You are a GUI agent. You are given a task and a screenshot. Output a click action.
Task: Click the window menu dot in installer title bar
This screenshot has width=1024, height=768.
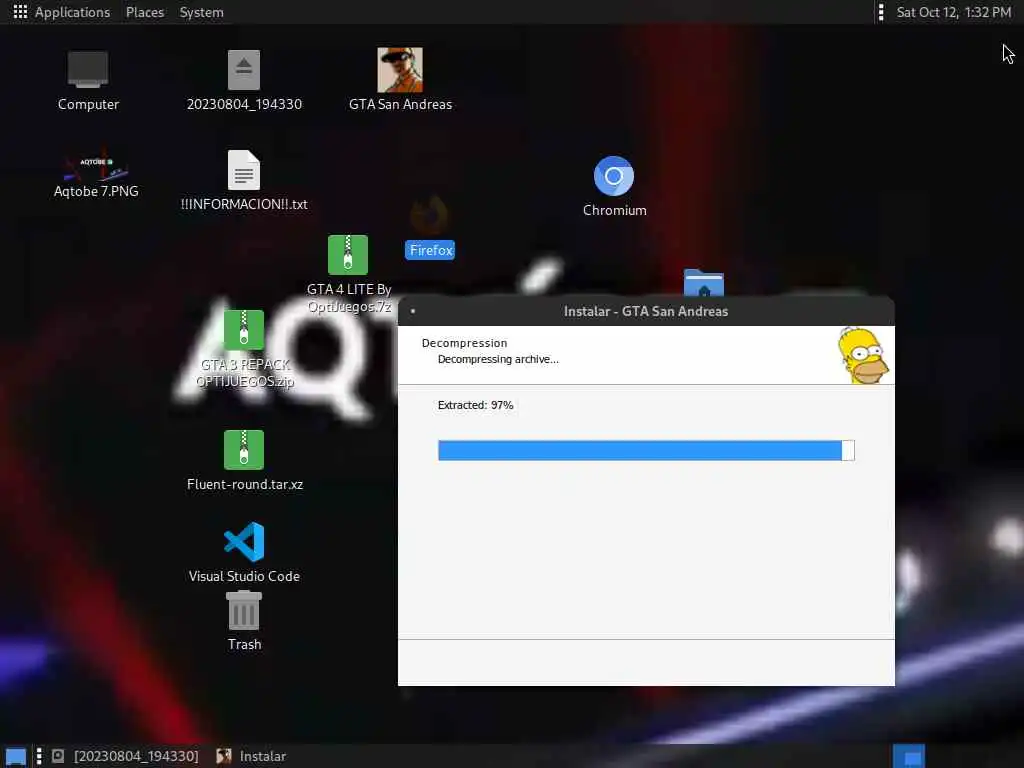[x=413, y=312]
